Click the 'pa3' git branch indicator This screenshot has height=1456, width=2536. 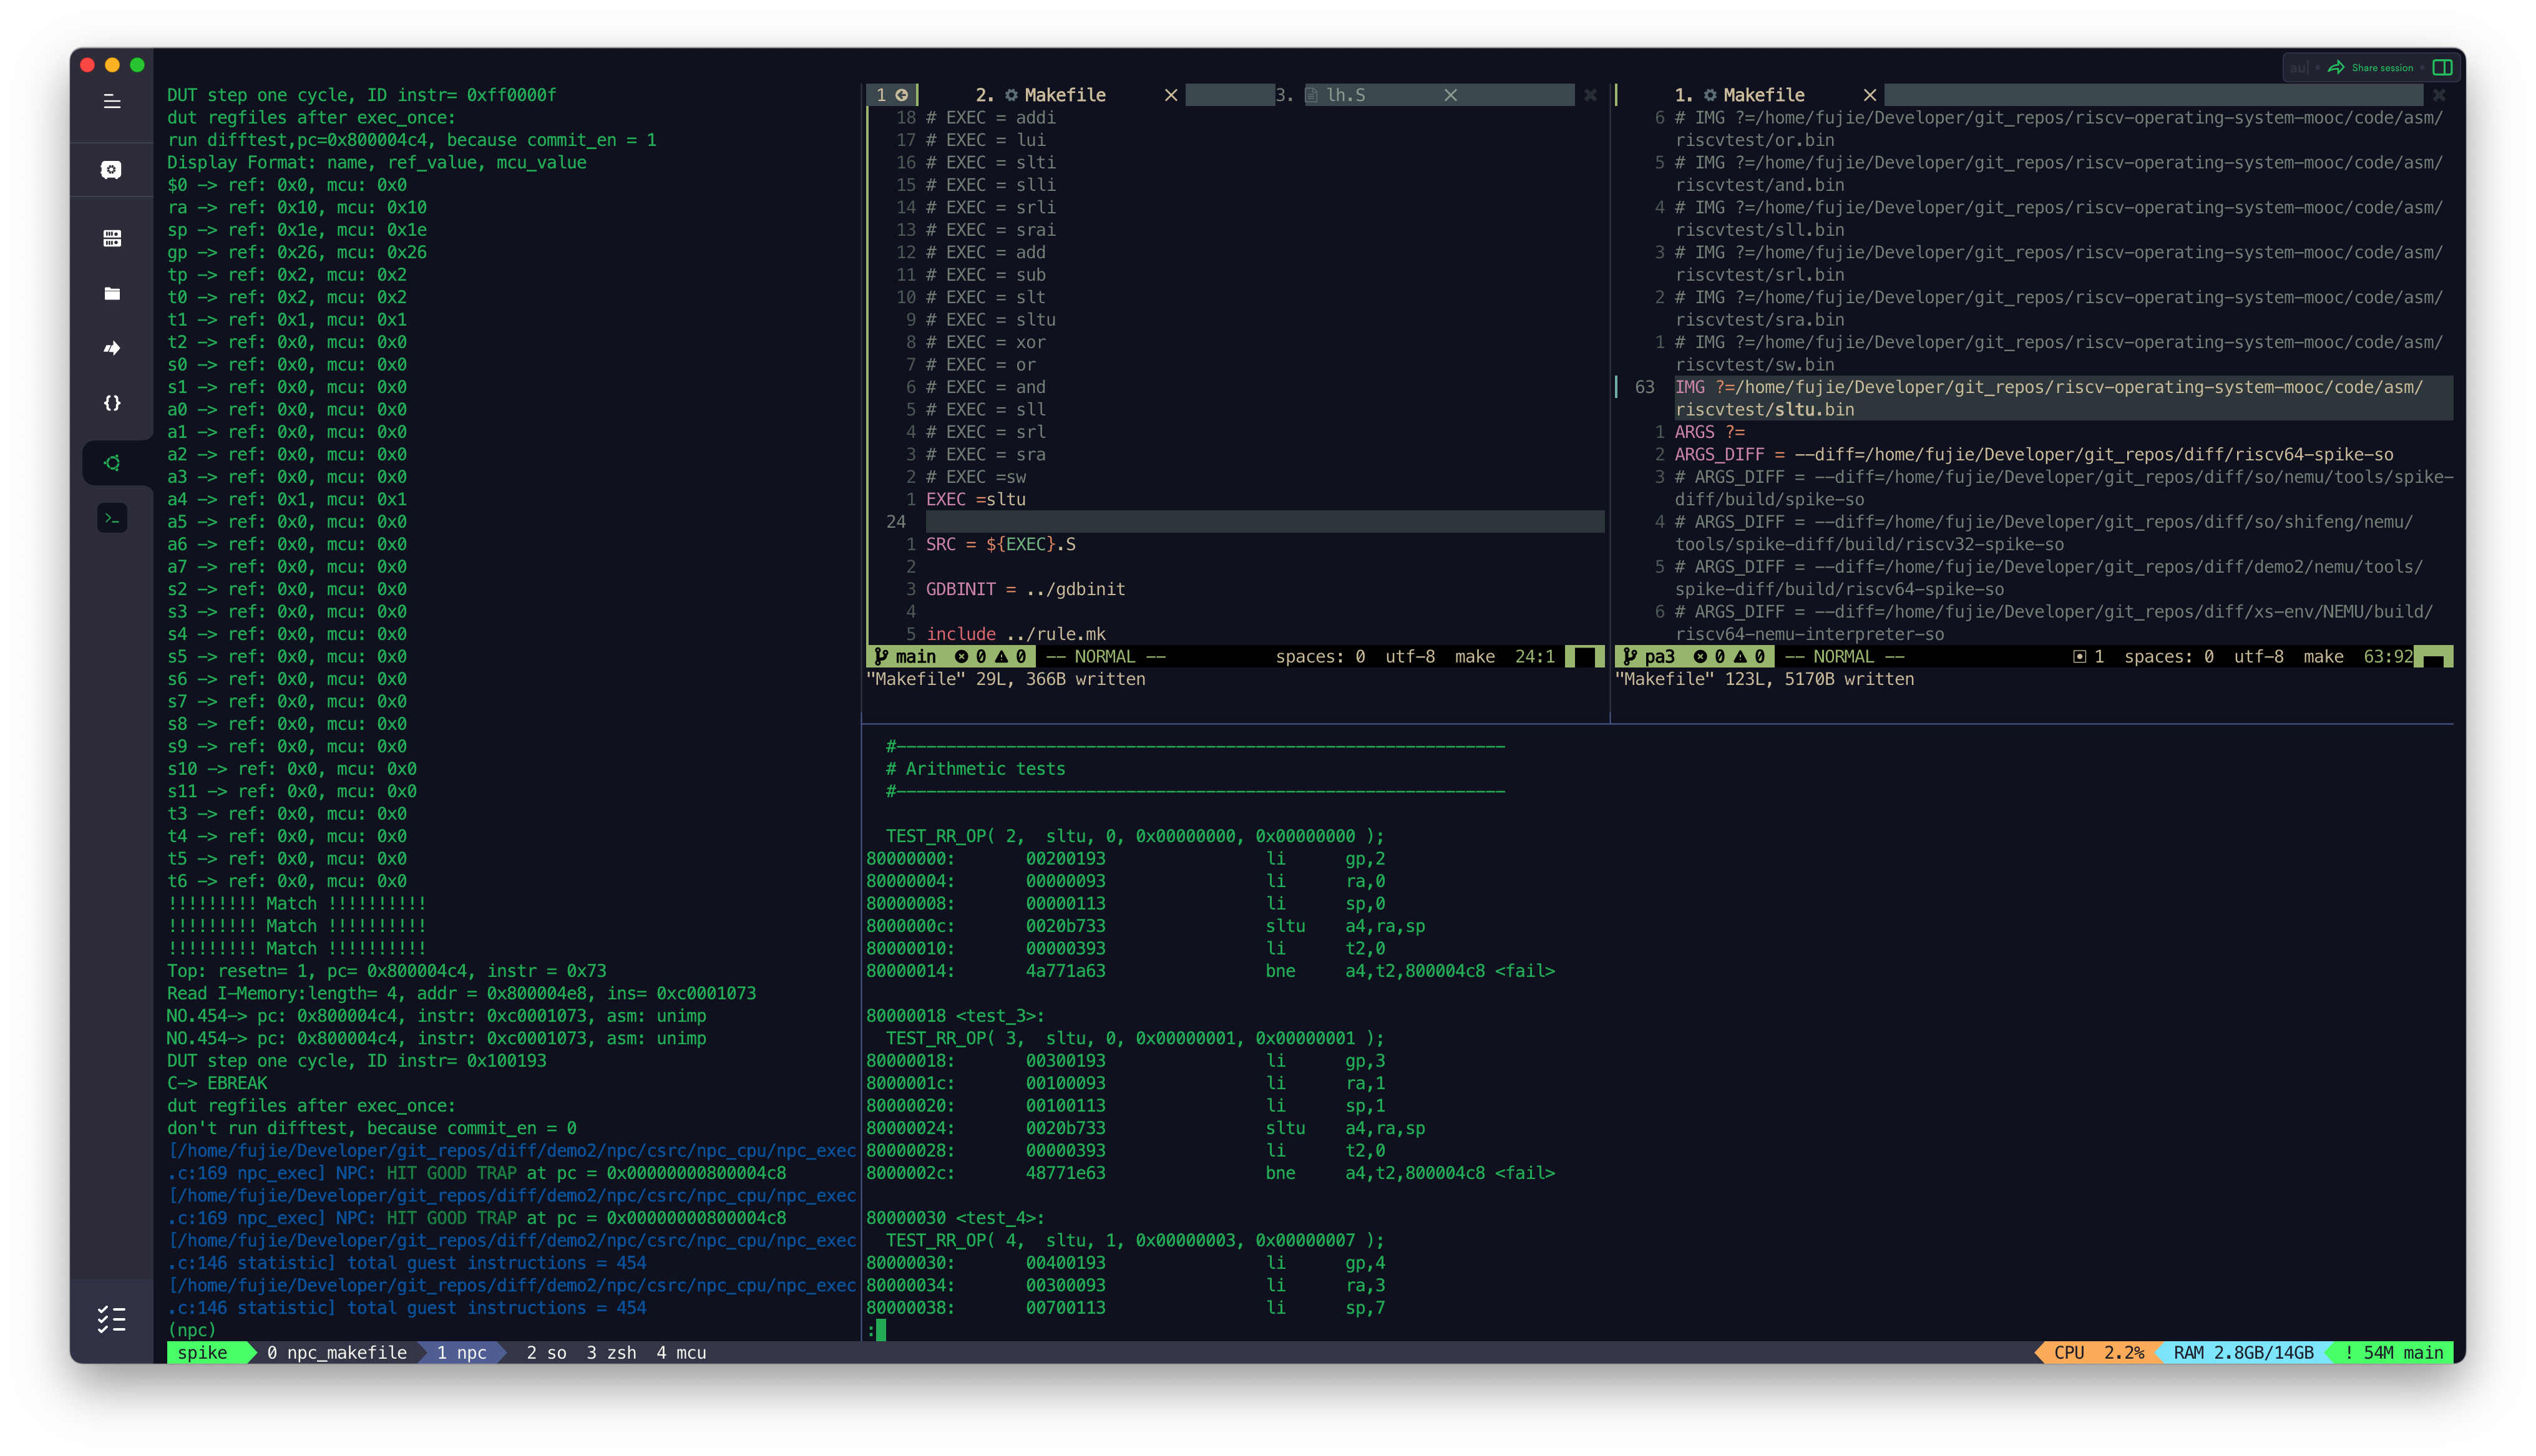click(1648, 657)
